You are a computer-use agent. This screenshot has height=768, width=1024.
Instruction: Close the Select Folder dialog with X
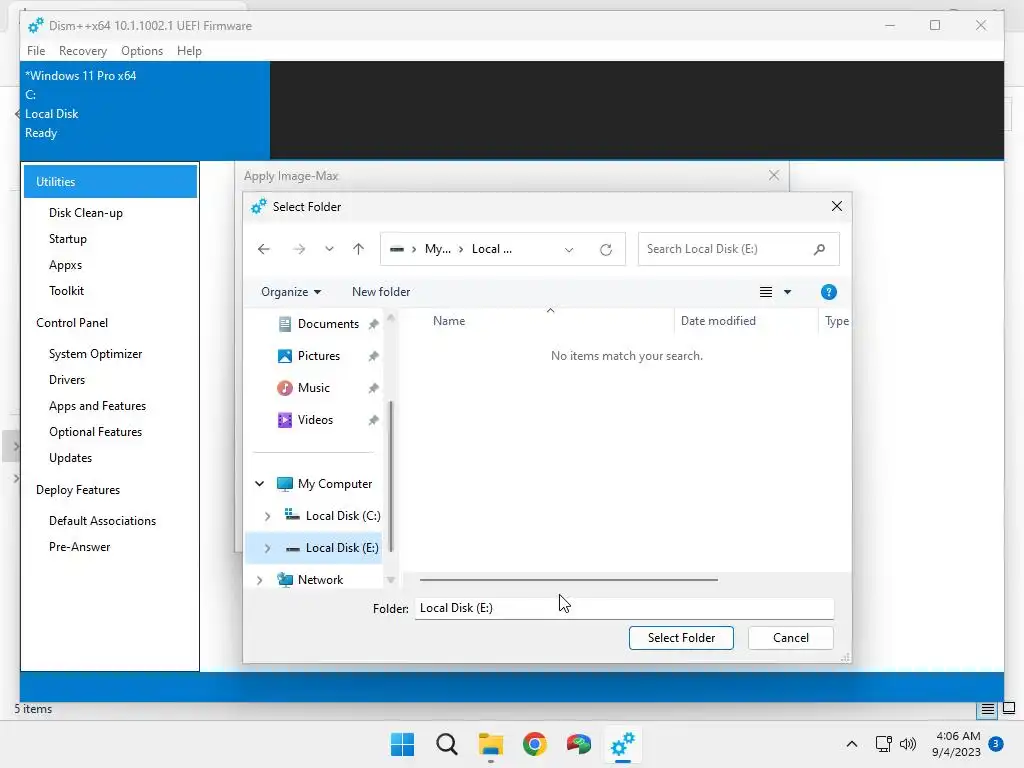click(x=837, y=206)
